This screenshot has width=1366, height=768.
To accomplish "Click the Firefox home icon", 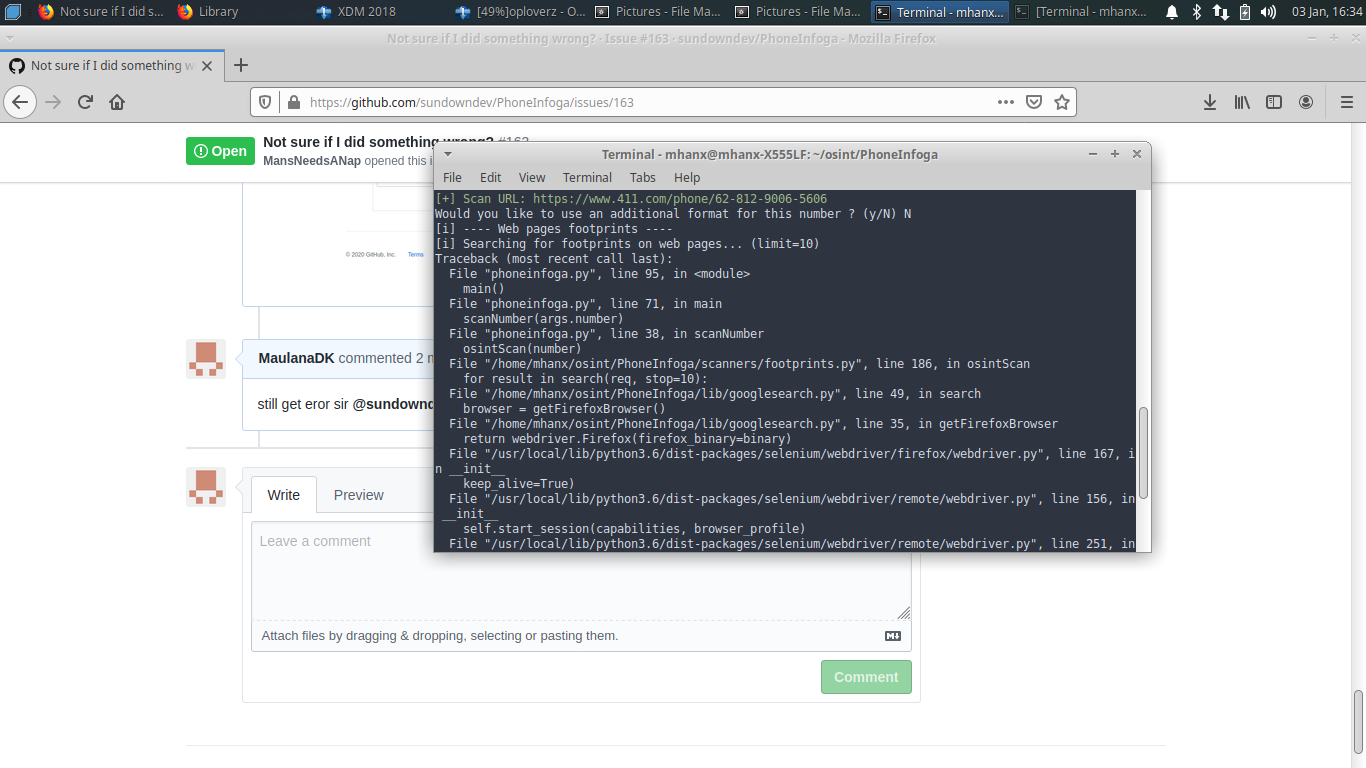I will coord(116,102).
